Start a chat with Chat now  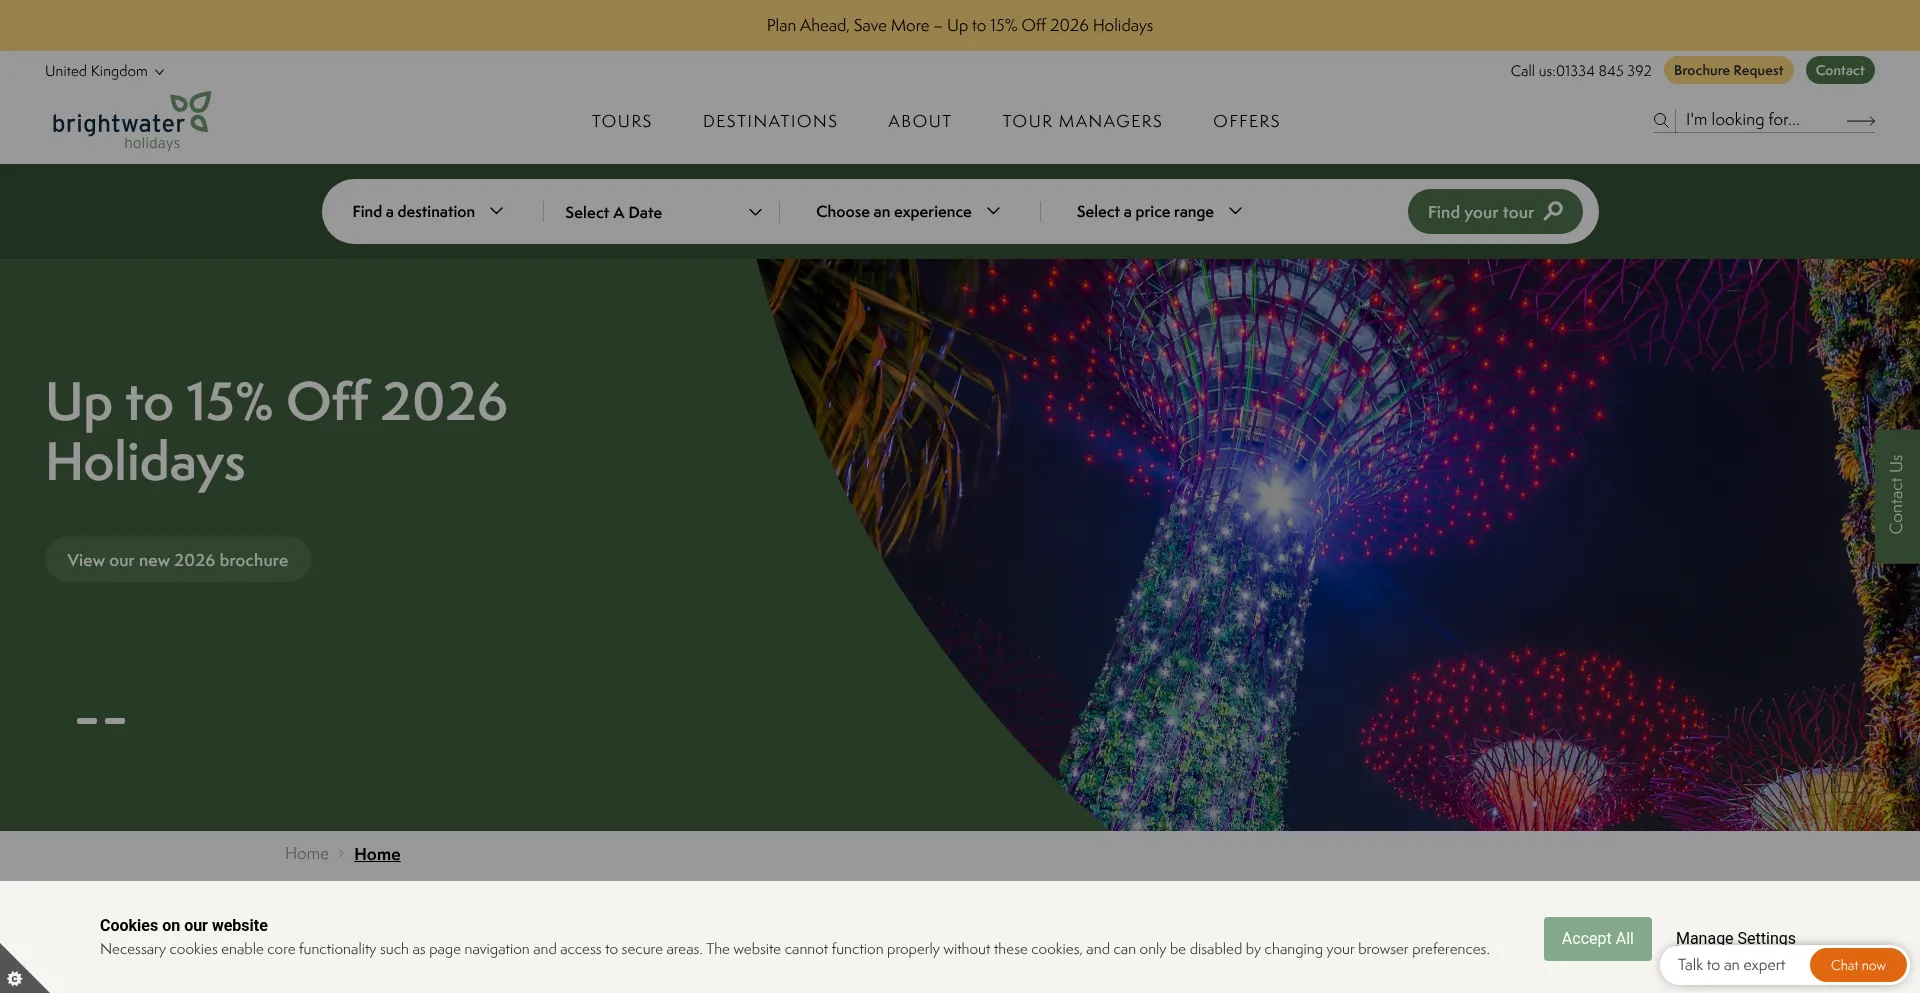(1857, 965)
